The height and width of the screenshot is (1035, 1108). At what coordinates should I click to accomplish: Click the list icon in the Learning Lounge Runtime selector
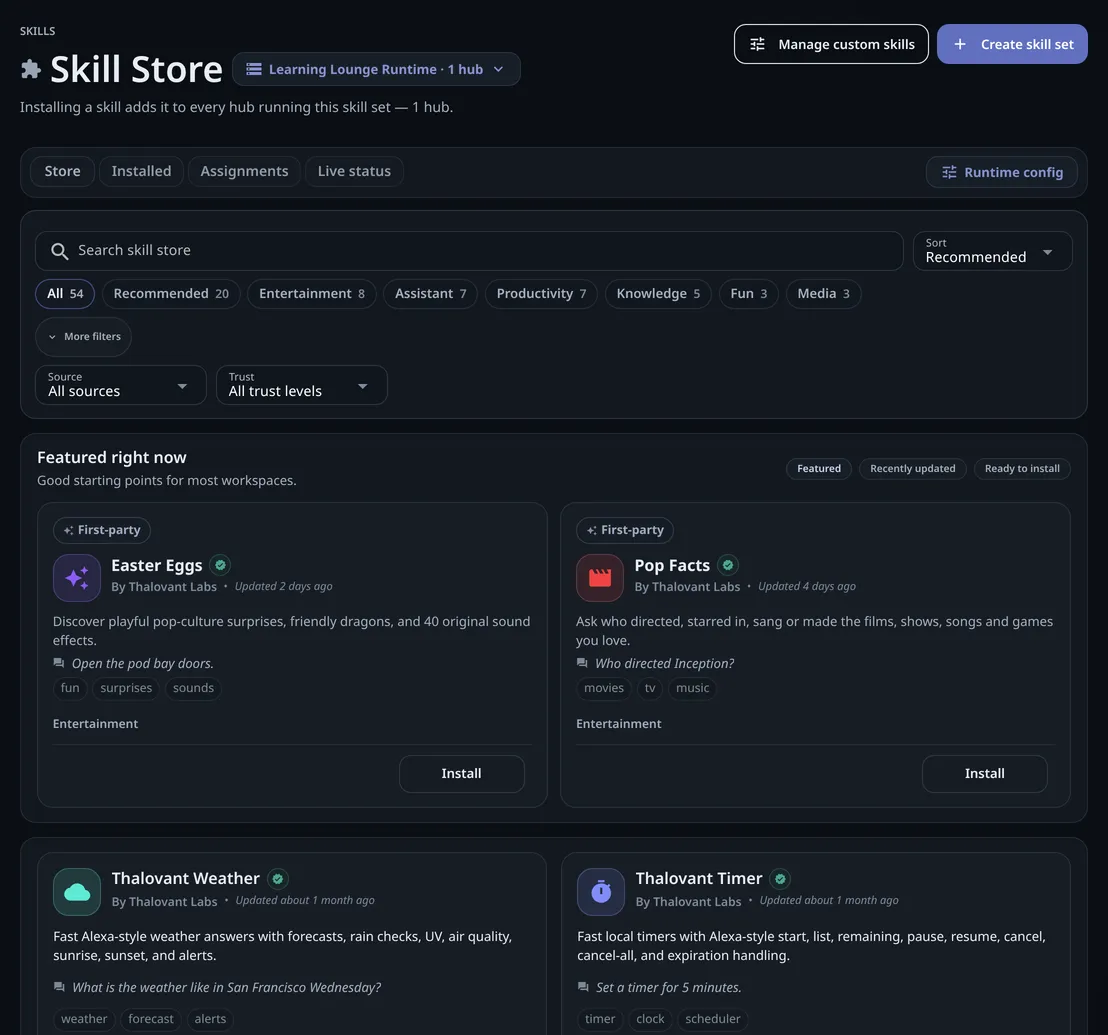[254, 69]
